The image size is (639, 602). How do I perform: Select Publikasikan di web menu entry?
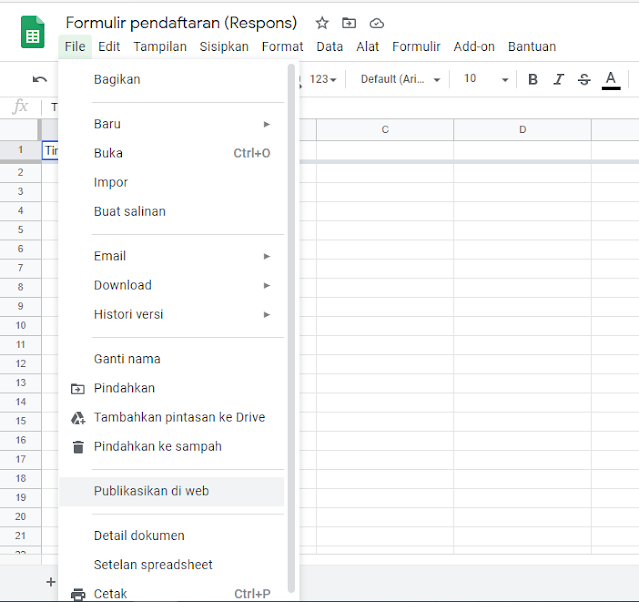pos(151,491)
